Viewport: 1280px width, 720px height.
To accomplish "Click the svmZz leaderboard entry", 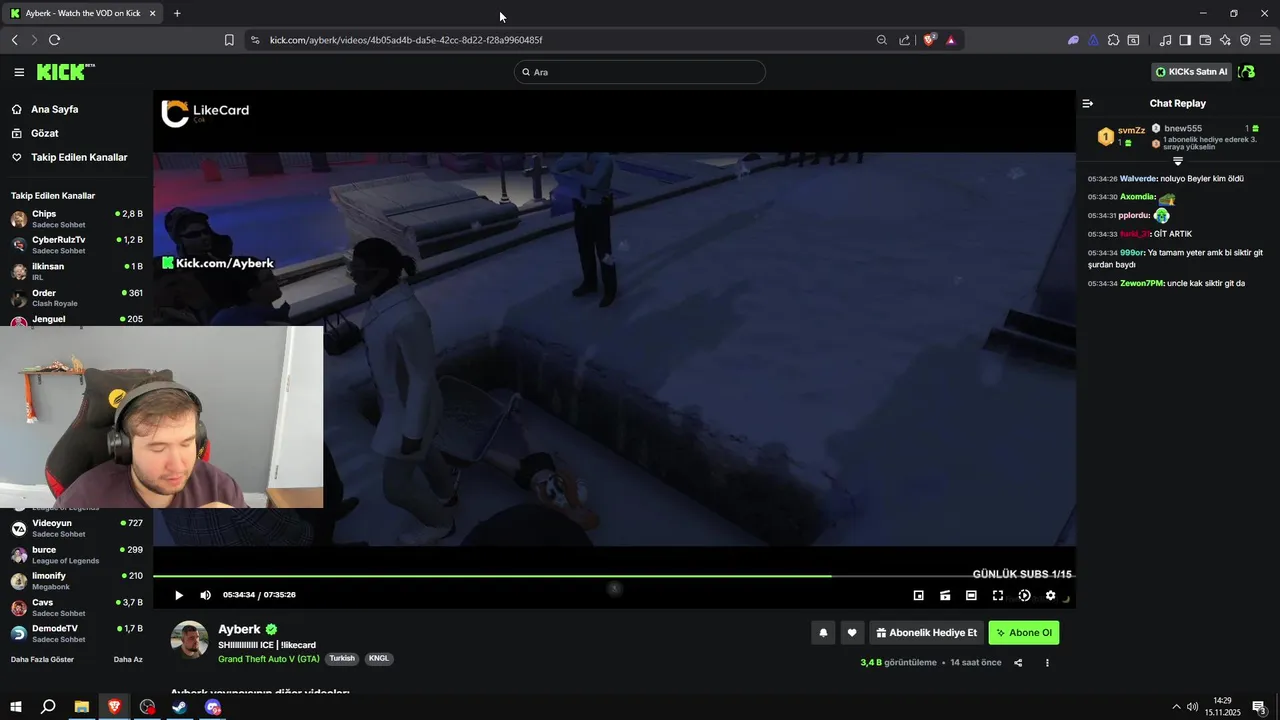I will coord(1121,136).
